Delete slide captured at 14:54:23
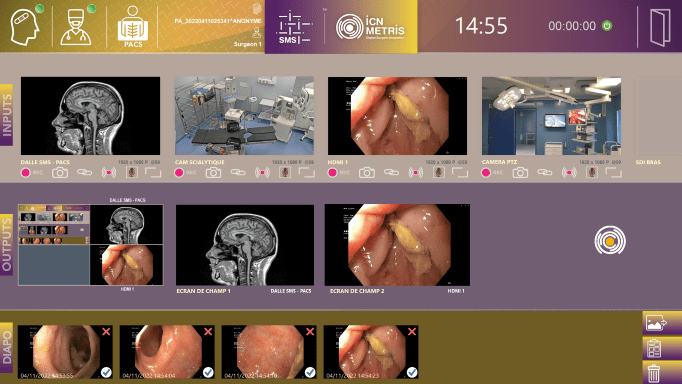This screenshot has width=682, height=384. point(412,332)
